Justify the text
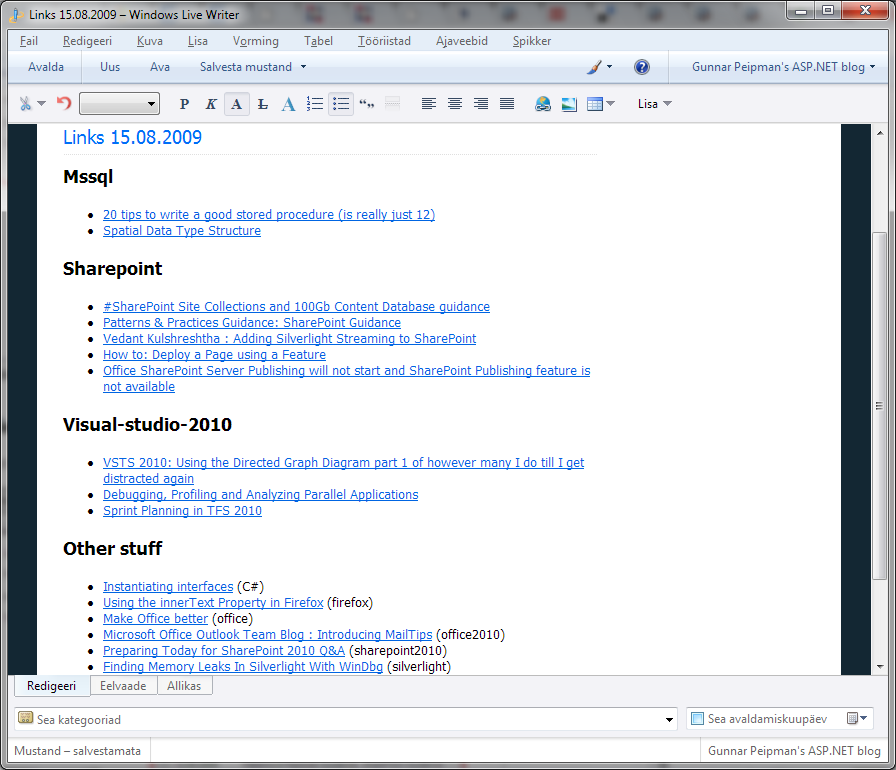Viewport: 896px width, 770px height. 507,103
